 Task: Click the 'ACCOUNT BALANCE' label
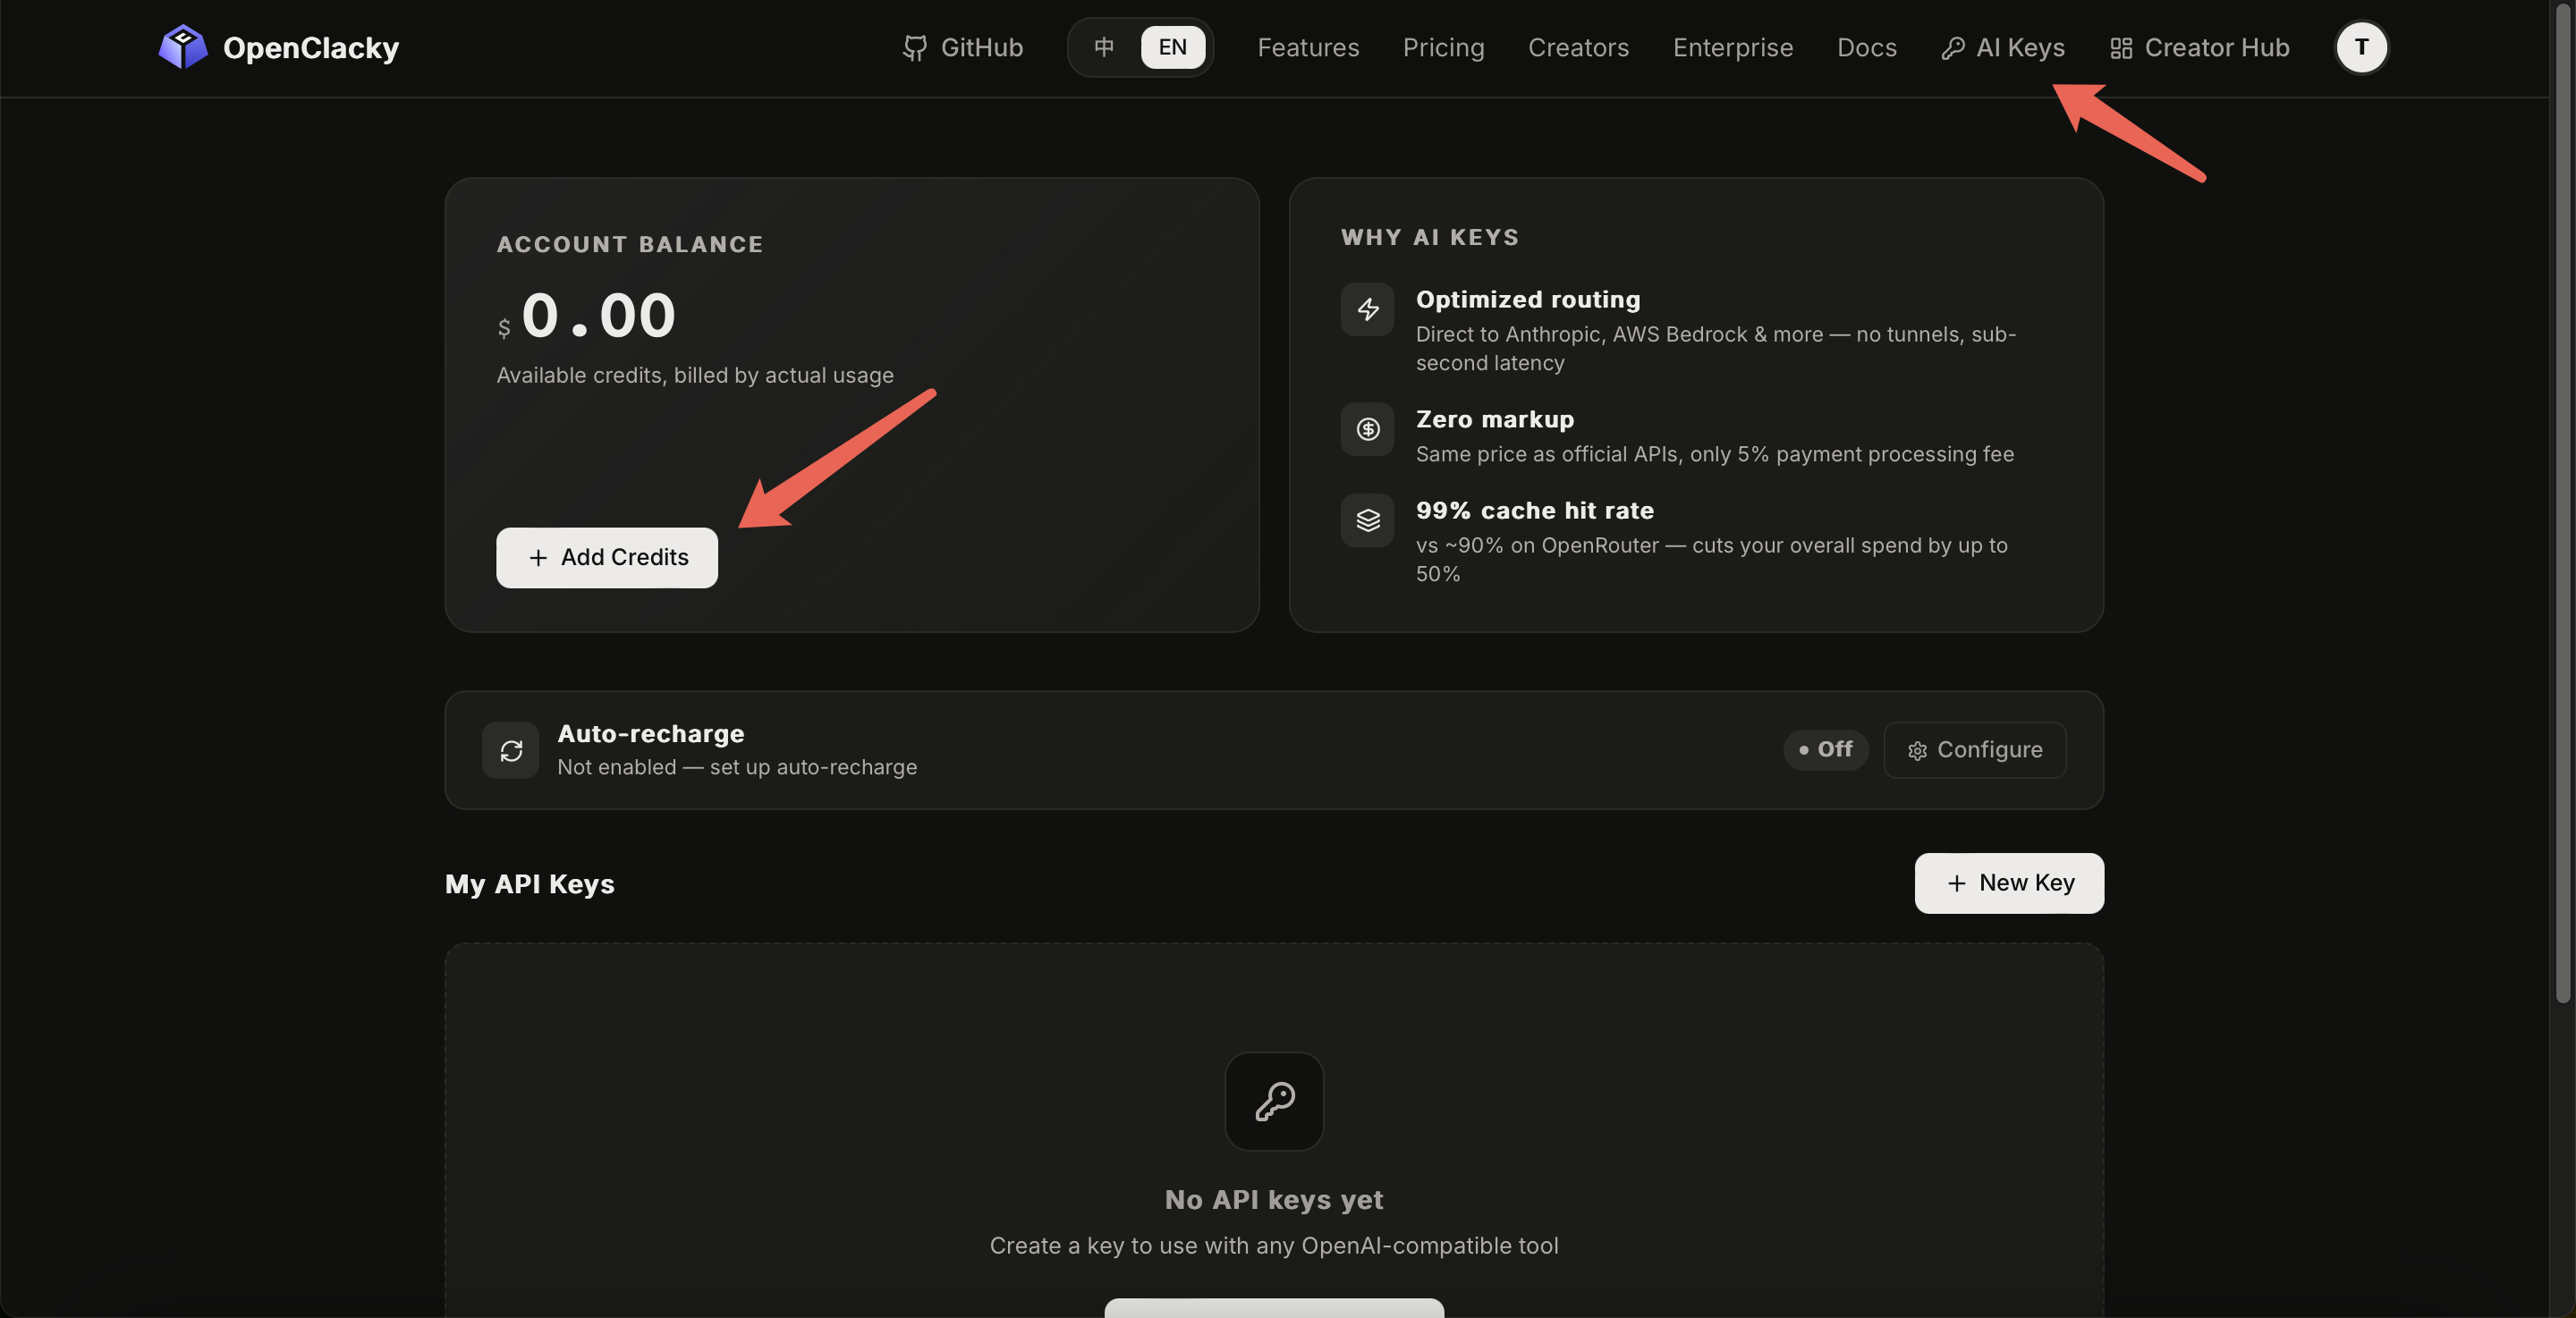click(x=630, y=244)
